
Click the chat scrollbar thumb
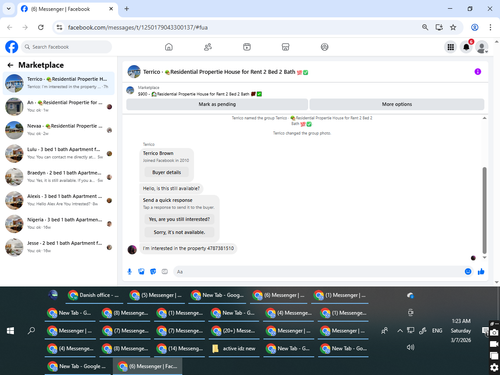[x=484, y=210]
